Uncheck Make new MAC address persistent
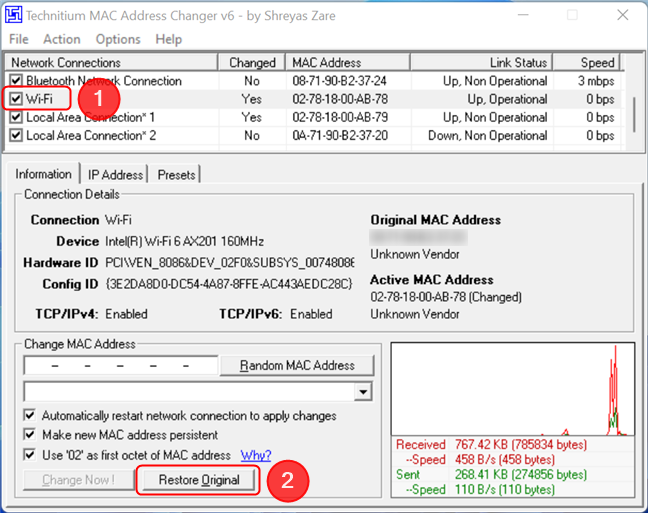The height and width of the screenshot is (513, 648). coord(30,435)
